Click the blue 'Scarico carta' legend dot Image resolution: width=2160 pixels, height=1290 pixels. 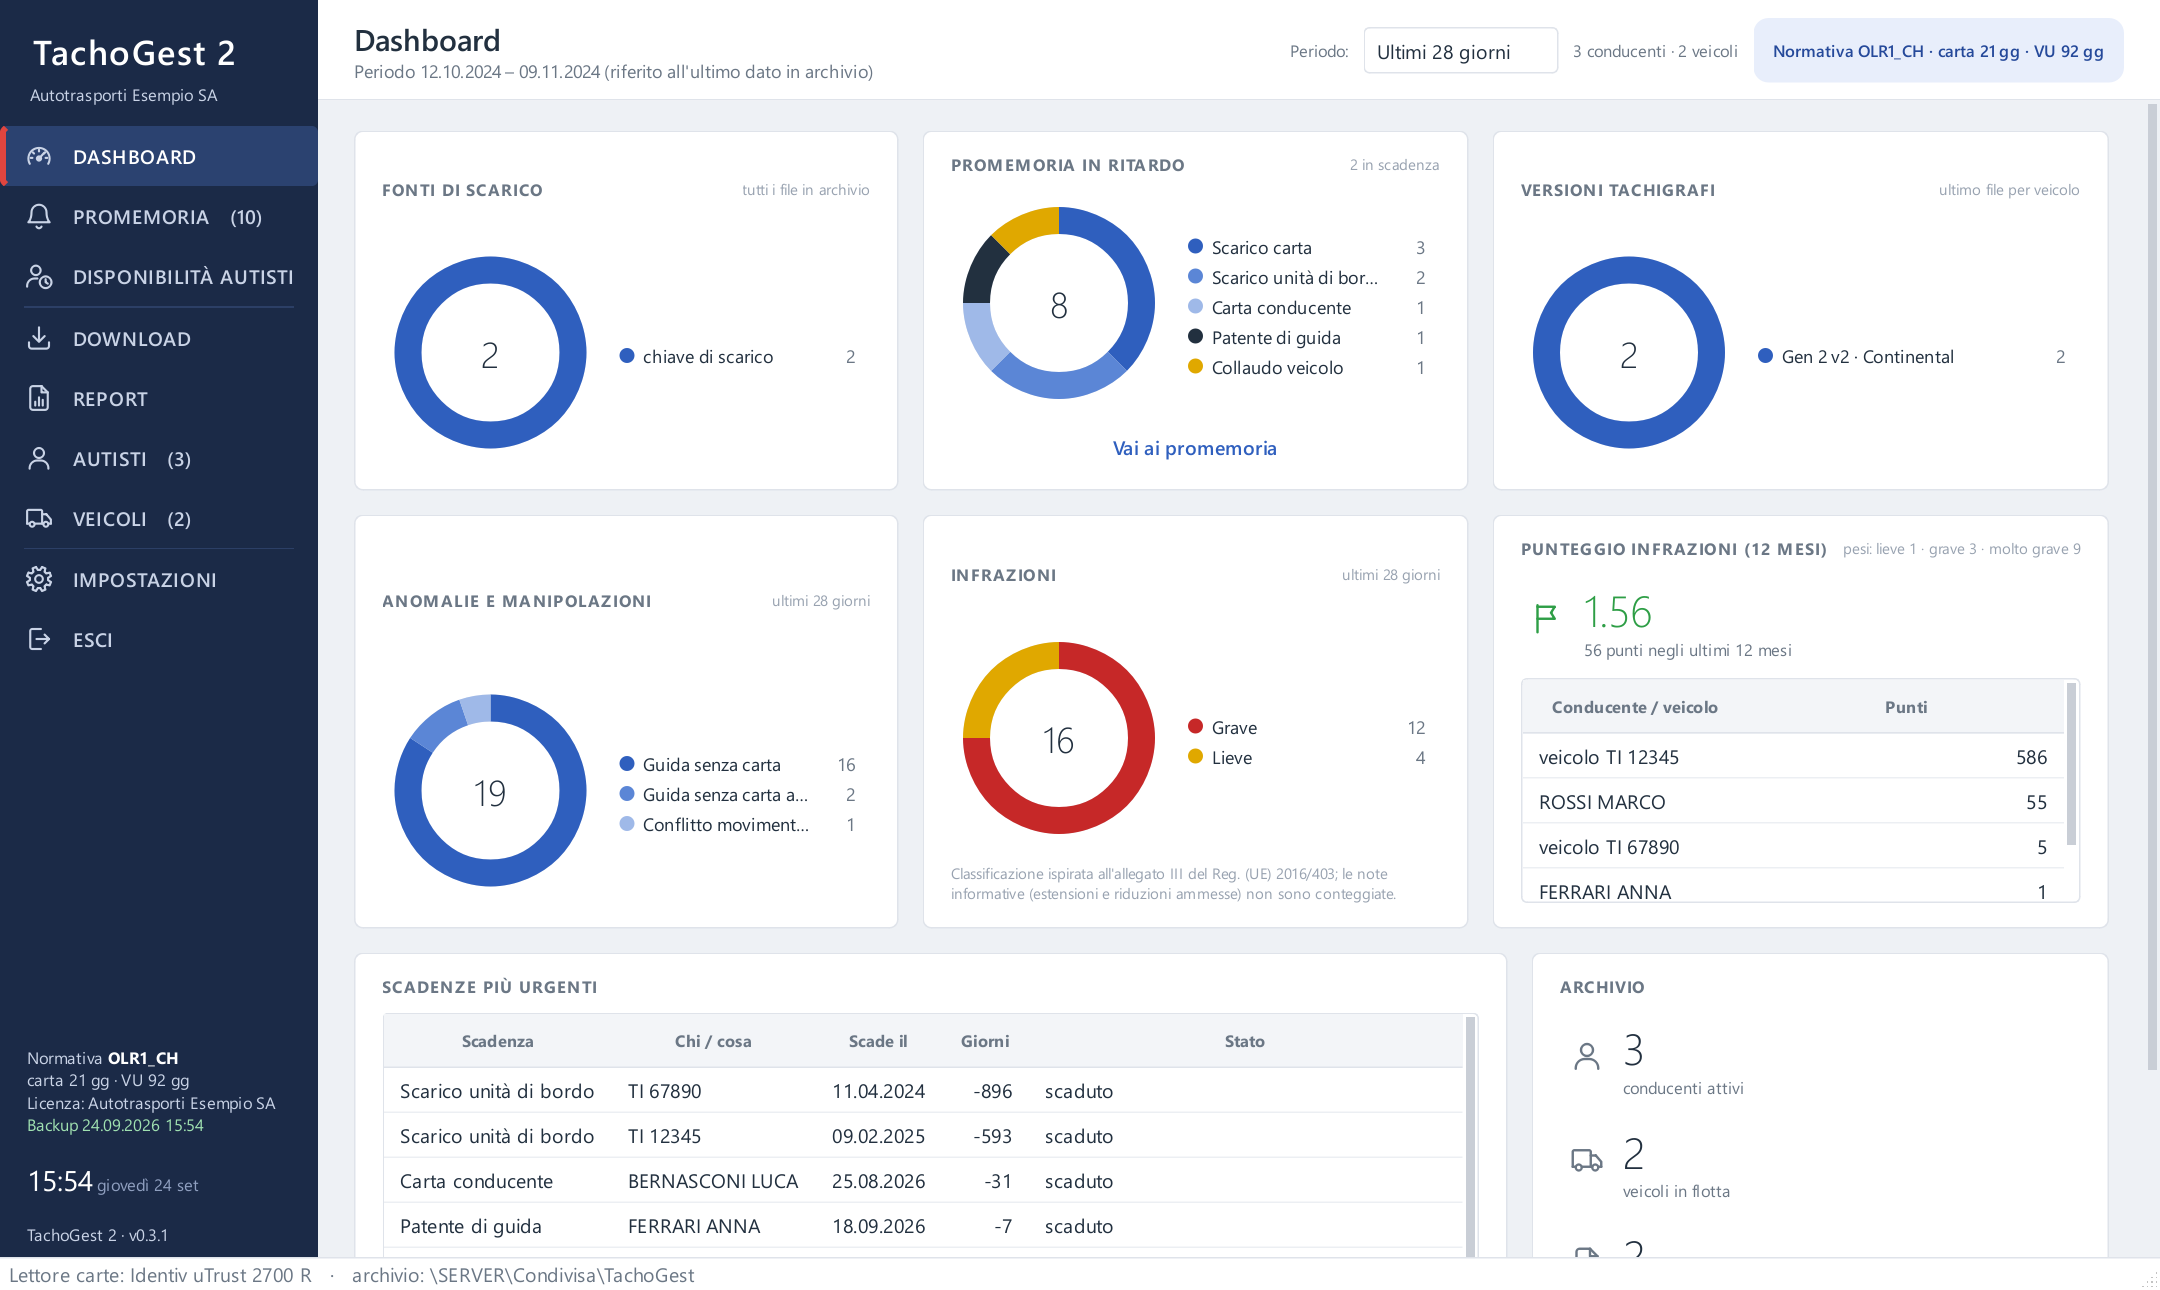pos(1195,246)
